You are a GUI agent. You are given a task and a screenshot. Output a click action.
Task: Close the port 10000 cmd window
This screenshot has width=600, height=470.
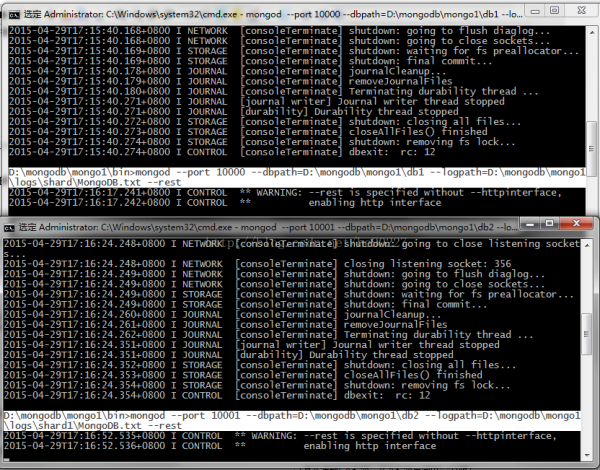(x=581, y=11)
